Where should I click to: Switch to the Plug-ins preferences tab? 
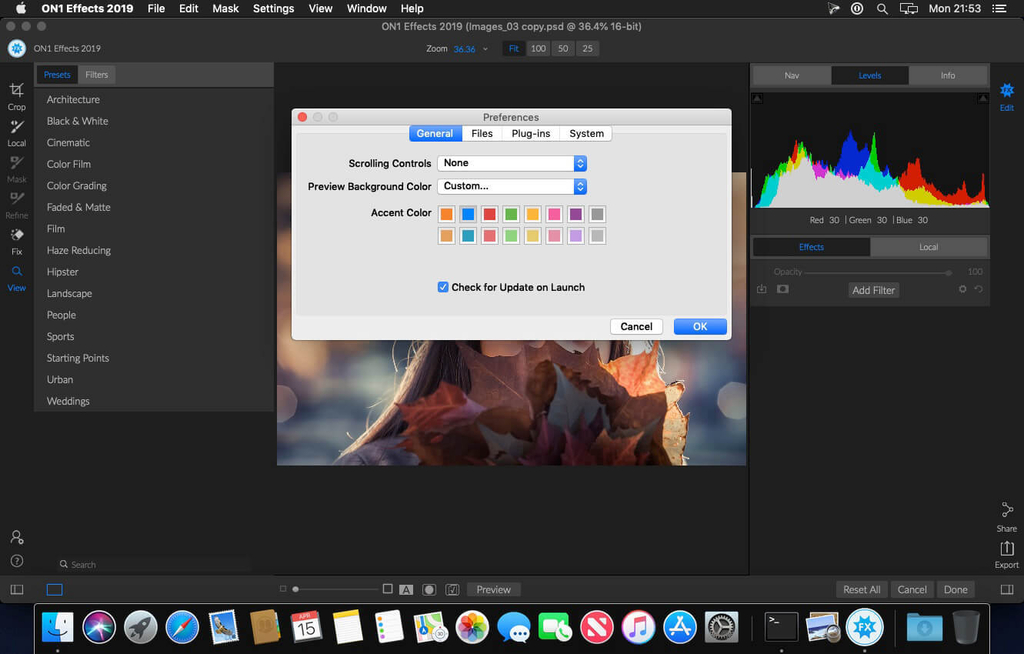(530, 133)
